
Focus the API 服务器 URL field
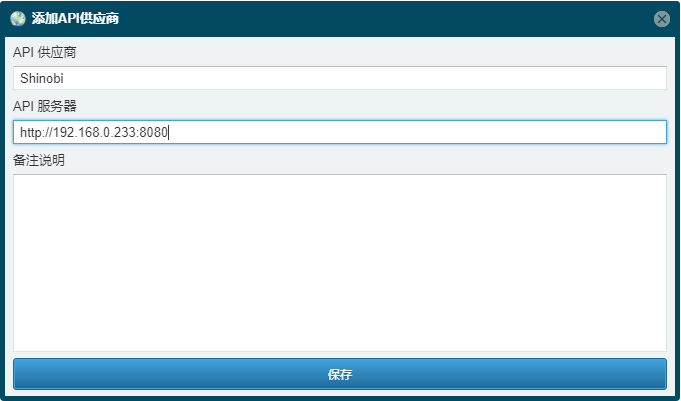(340, 132)
